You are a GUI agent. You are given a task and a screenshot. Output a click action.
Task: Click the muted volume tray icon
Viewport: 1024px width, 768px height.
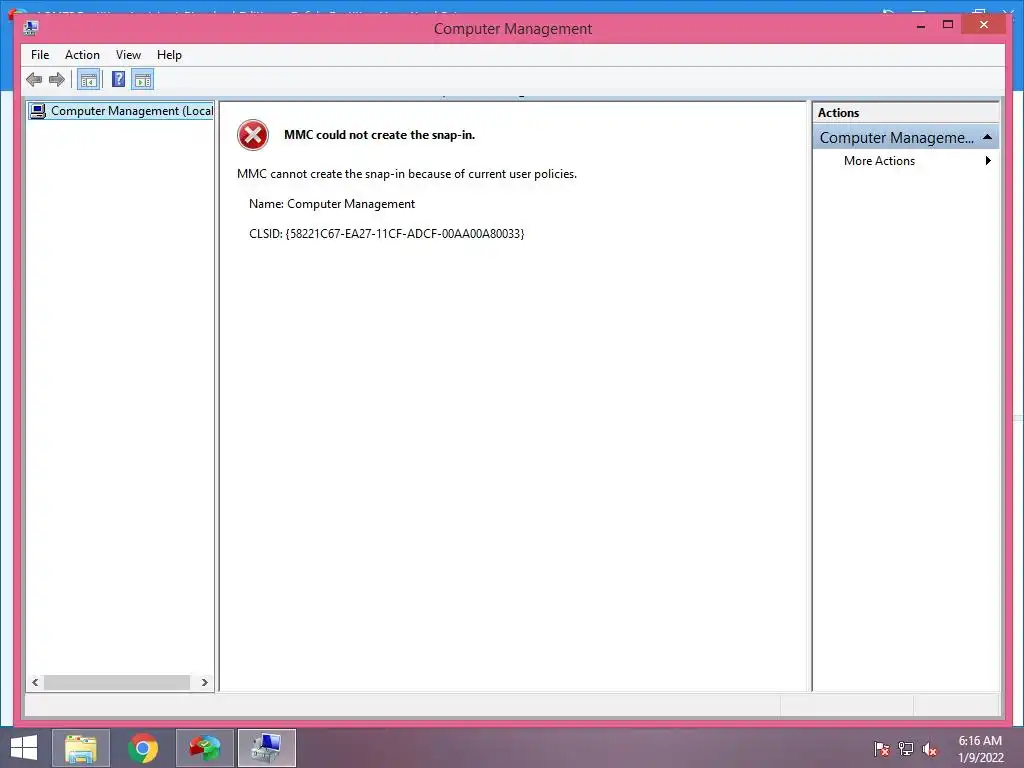[x=929, y=749]
